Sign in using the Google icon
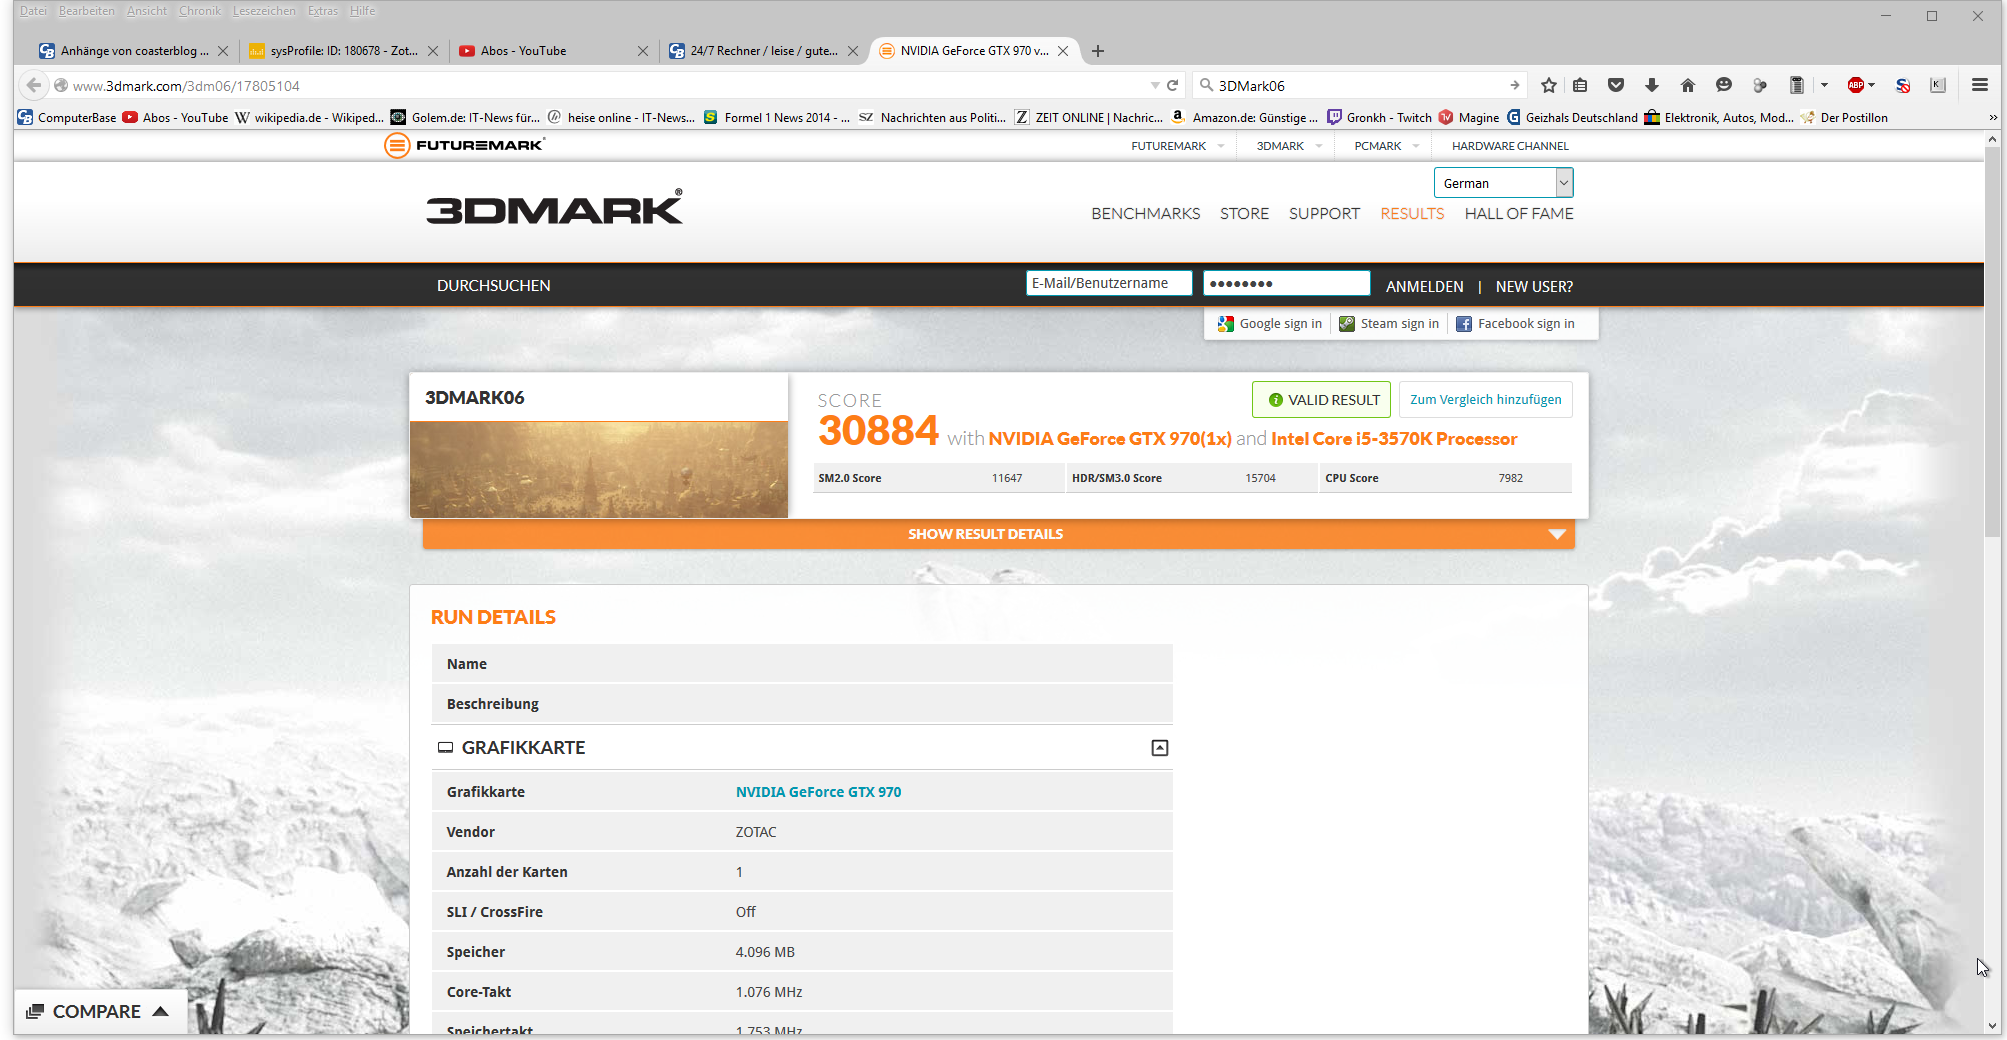Image resolution: width=2007 pixels, height=1040 pixels. click(1226, 324)
